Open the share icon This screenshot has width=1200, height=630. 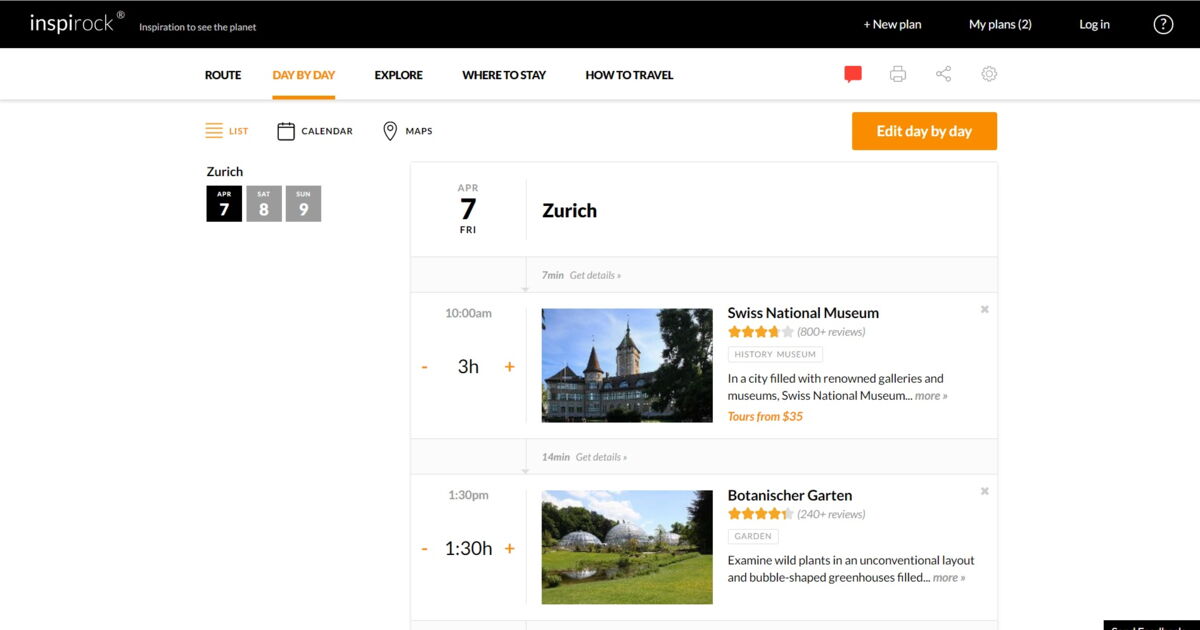[943, 74]
